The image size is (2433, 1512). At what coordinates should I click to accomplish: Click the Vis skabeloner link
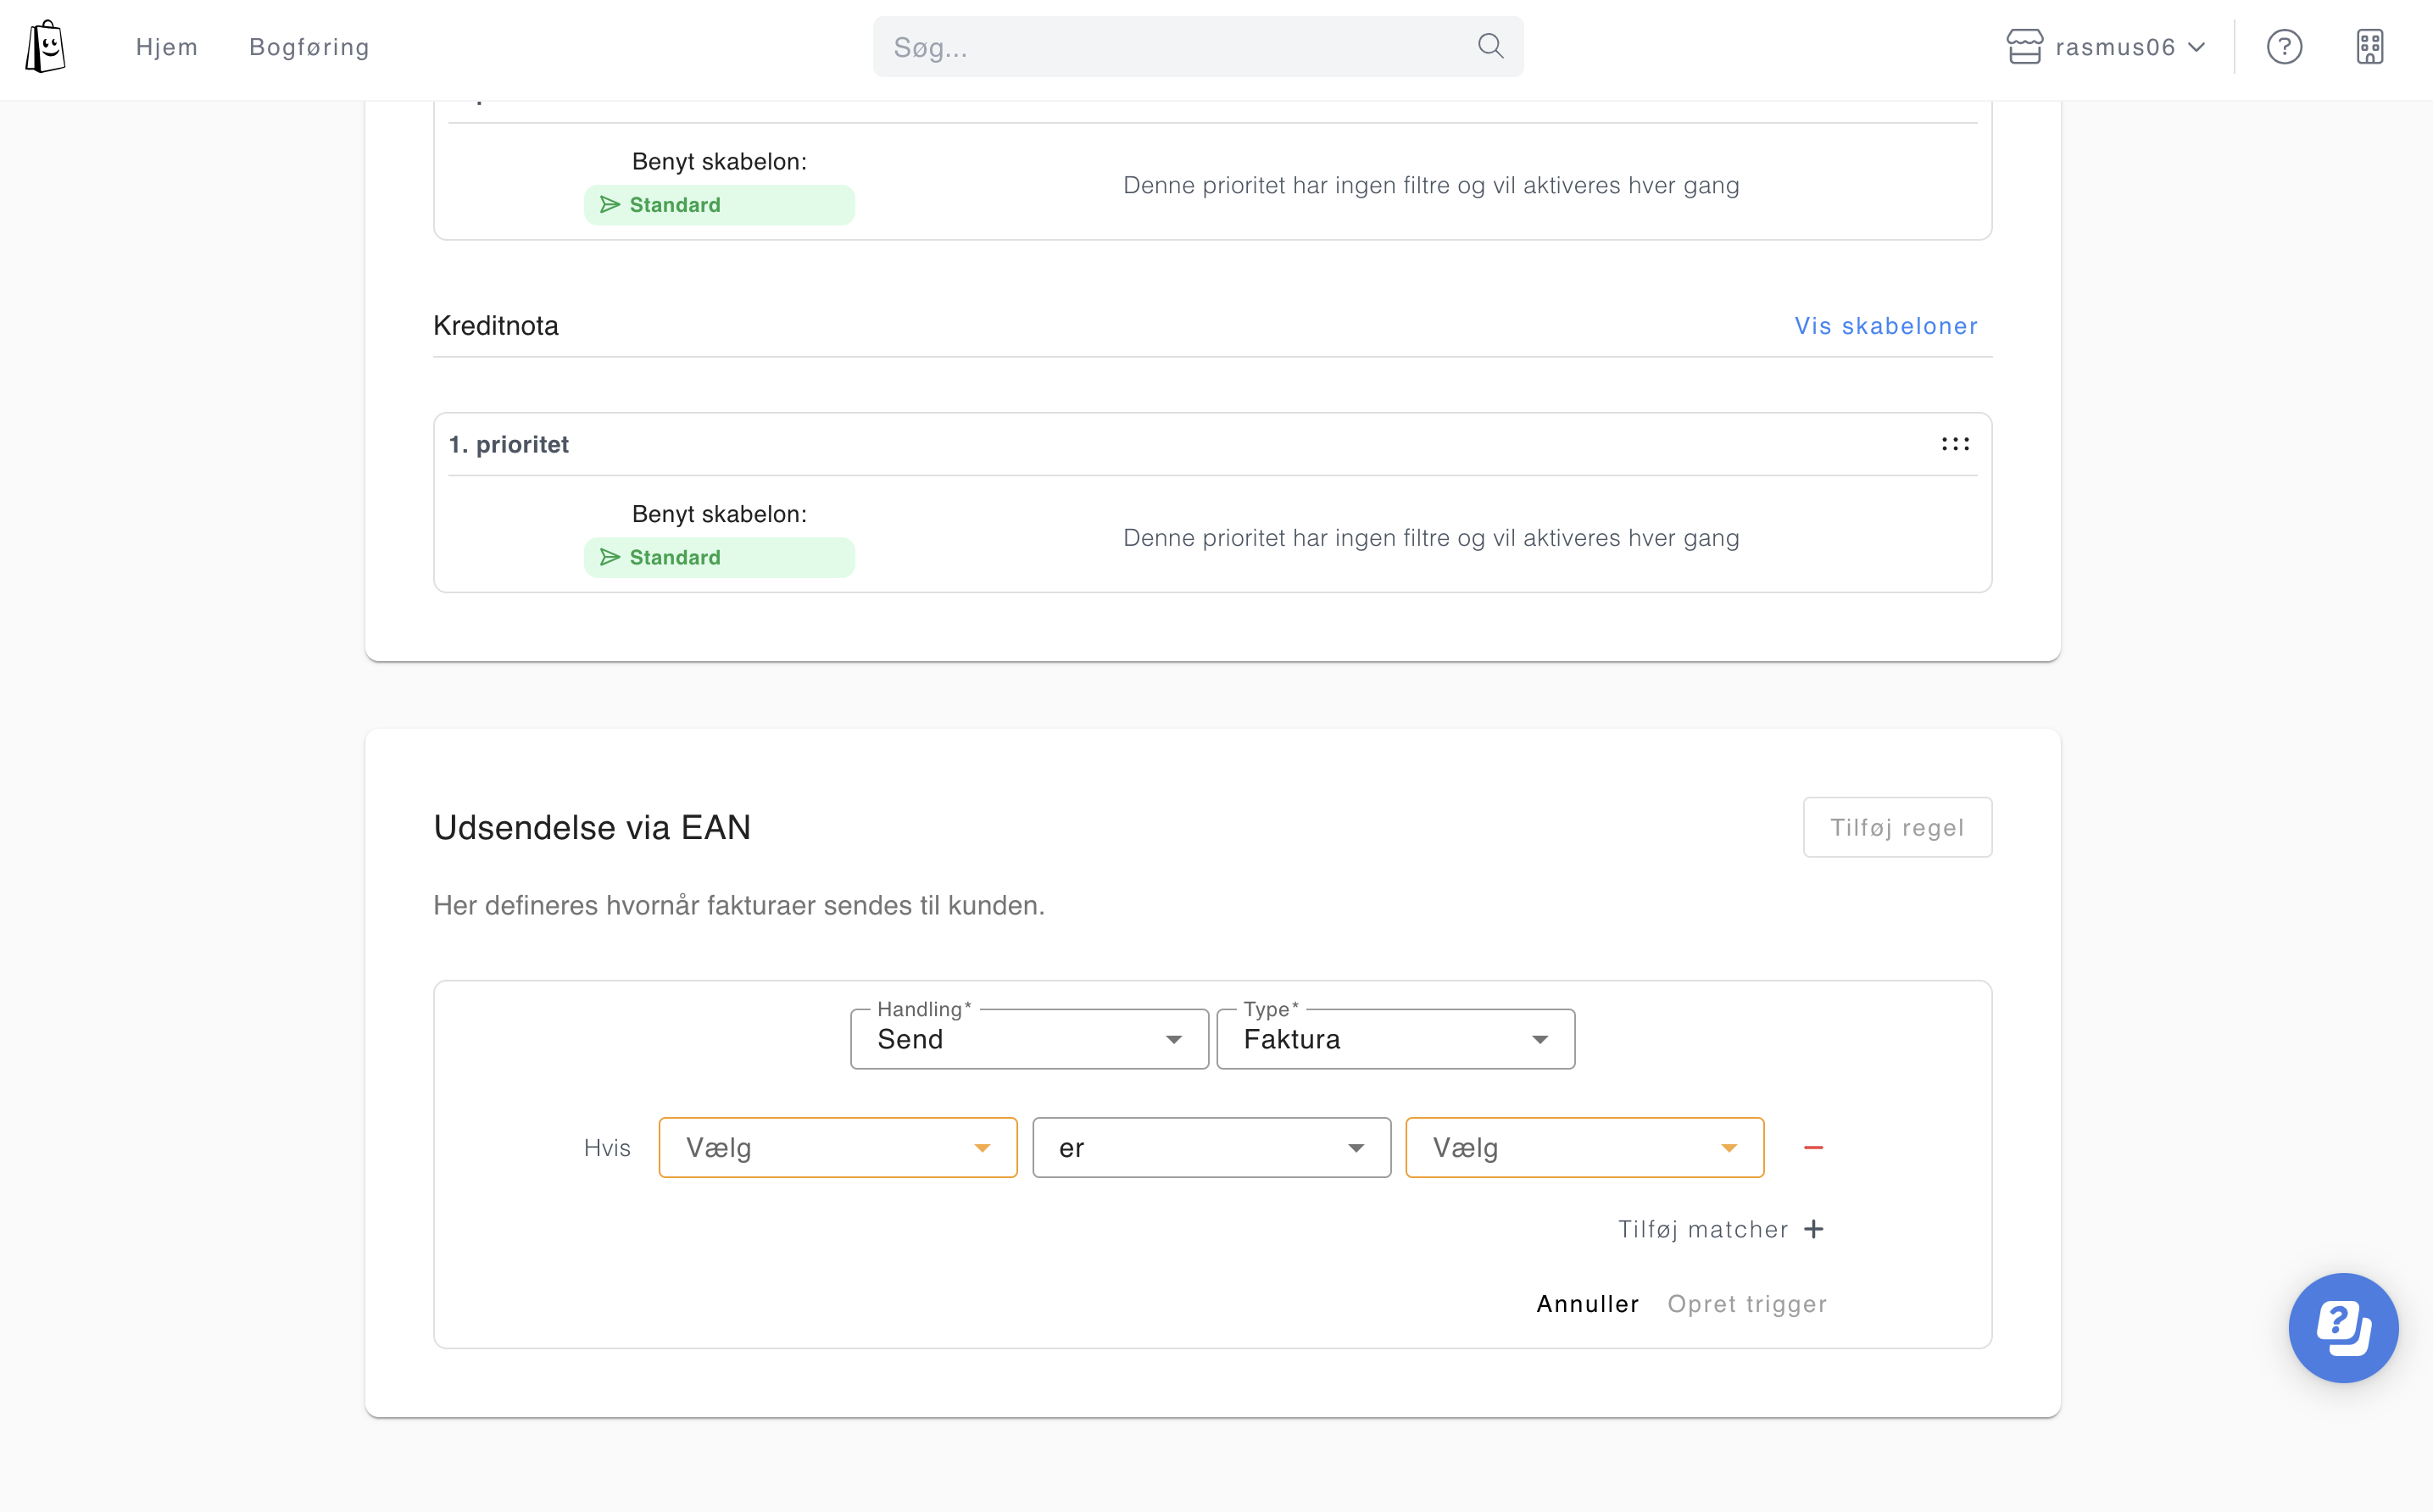point(1885,326)
